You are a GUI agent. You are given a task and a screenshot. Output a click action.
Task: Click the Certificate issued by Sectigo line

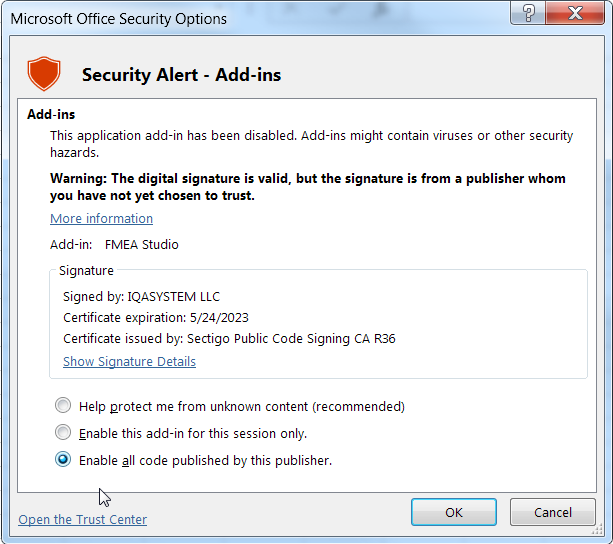[x=229, y=338]
